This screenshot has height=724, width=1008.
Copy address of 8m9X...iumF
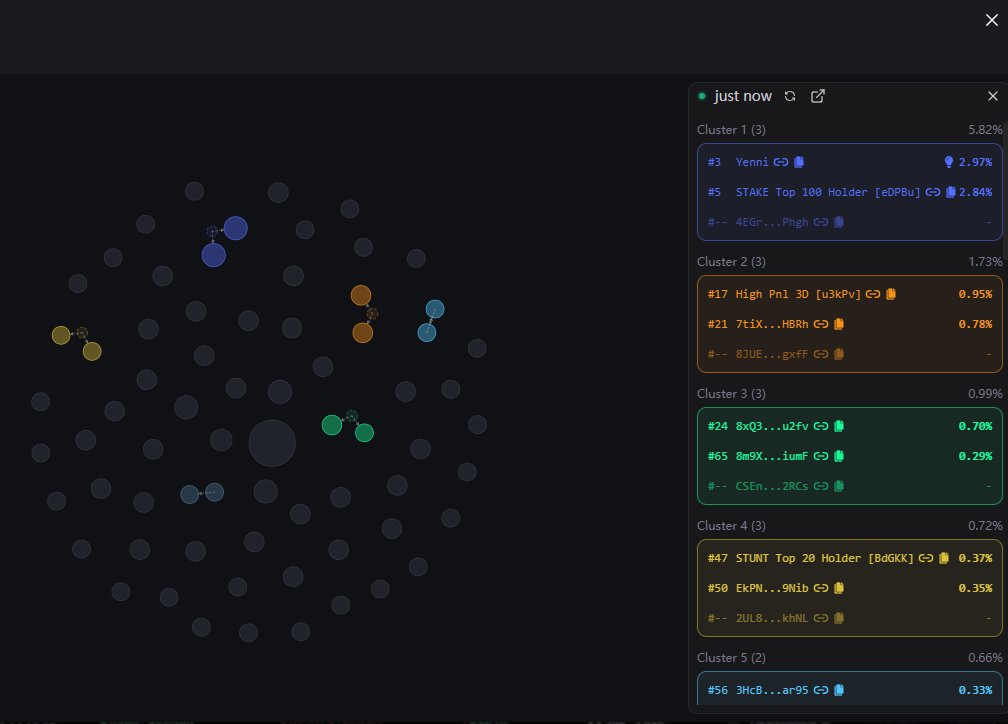click(x=839, y=457)
